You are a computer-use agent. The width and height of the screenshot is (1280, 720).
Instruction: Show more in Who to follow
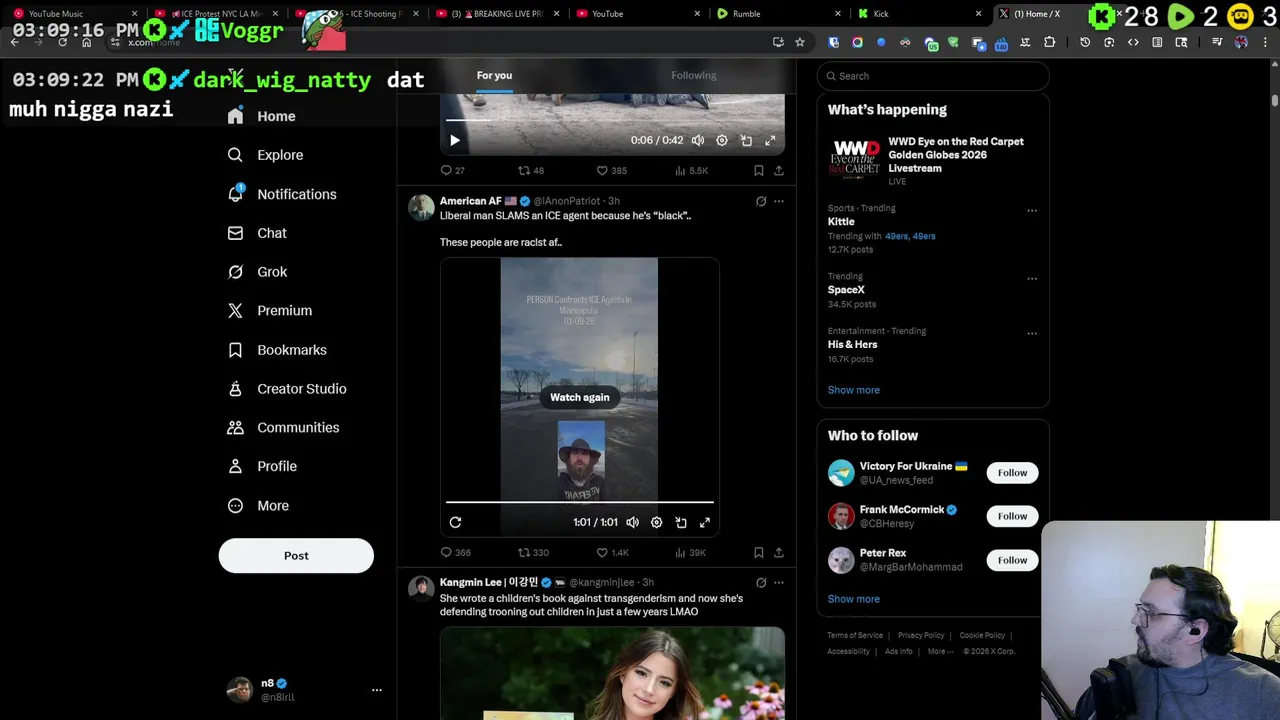854,599
